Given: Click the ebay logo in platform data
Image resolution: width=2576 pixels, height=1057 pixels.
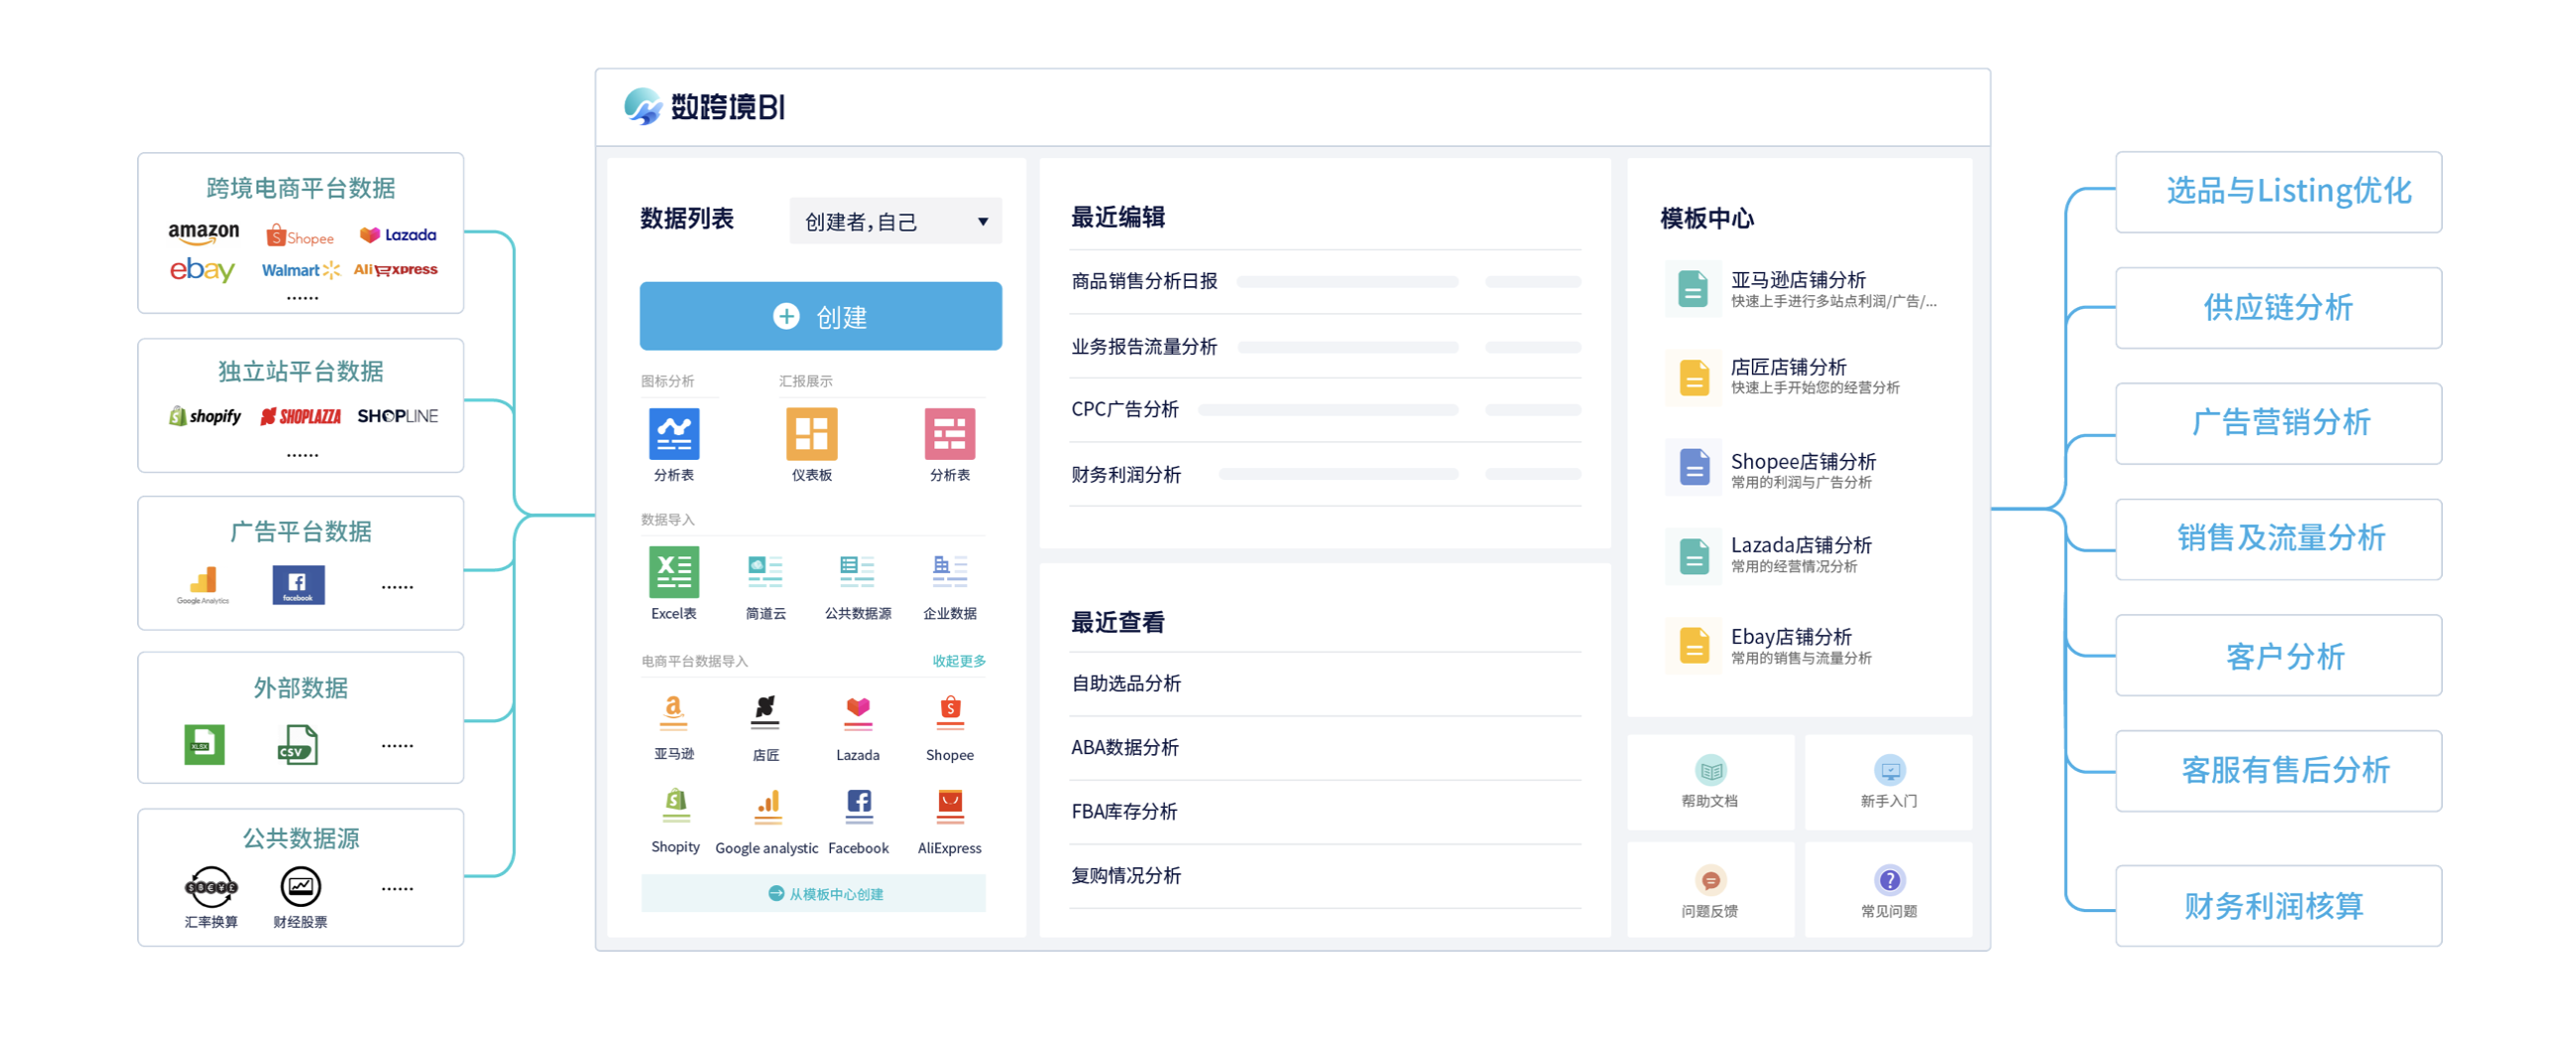Looking at the screenshot, I should [x=202, y=270].
